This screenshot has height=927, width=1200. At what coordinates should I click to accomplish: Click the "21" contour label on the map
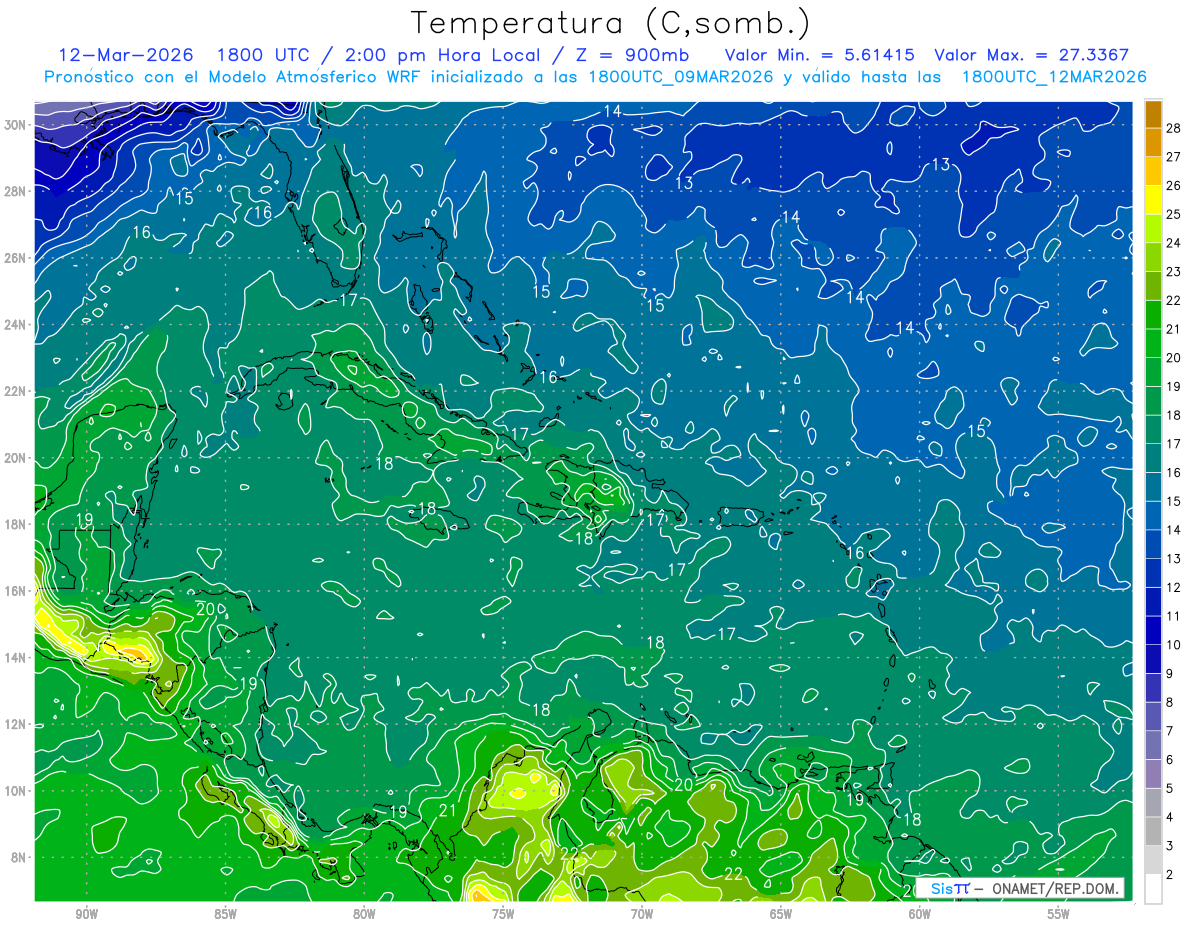(447, 810)
